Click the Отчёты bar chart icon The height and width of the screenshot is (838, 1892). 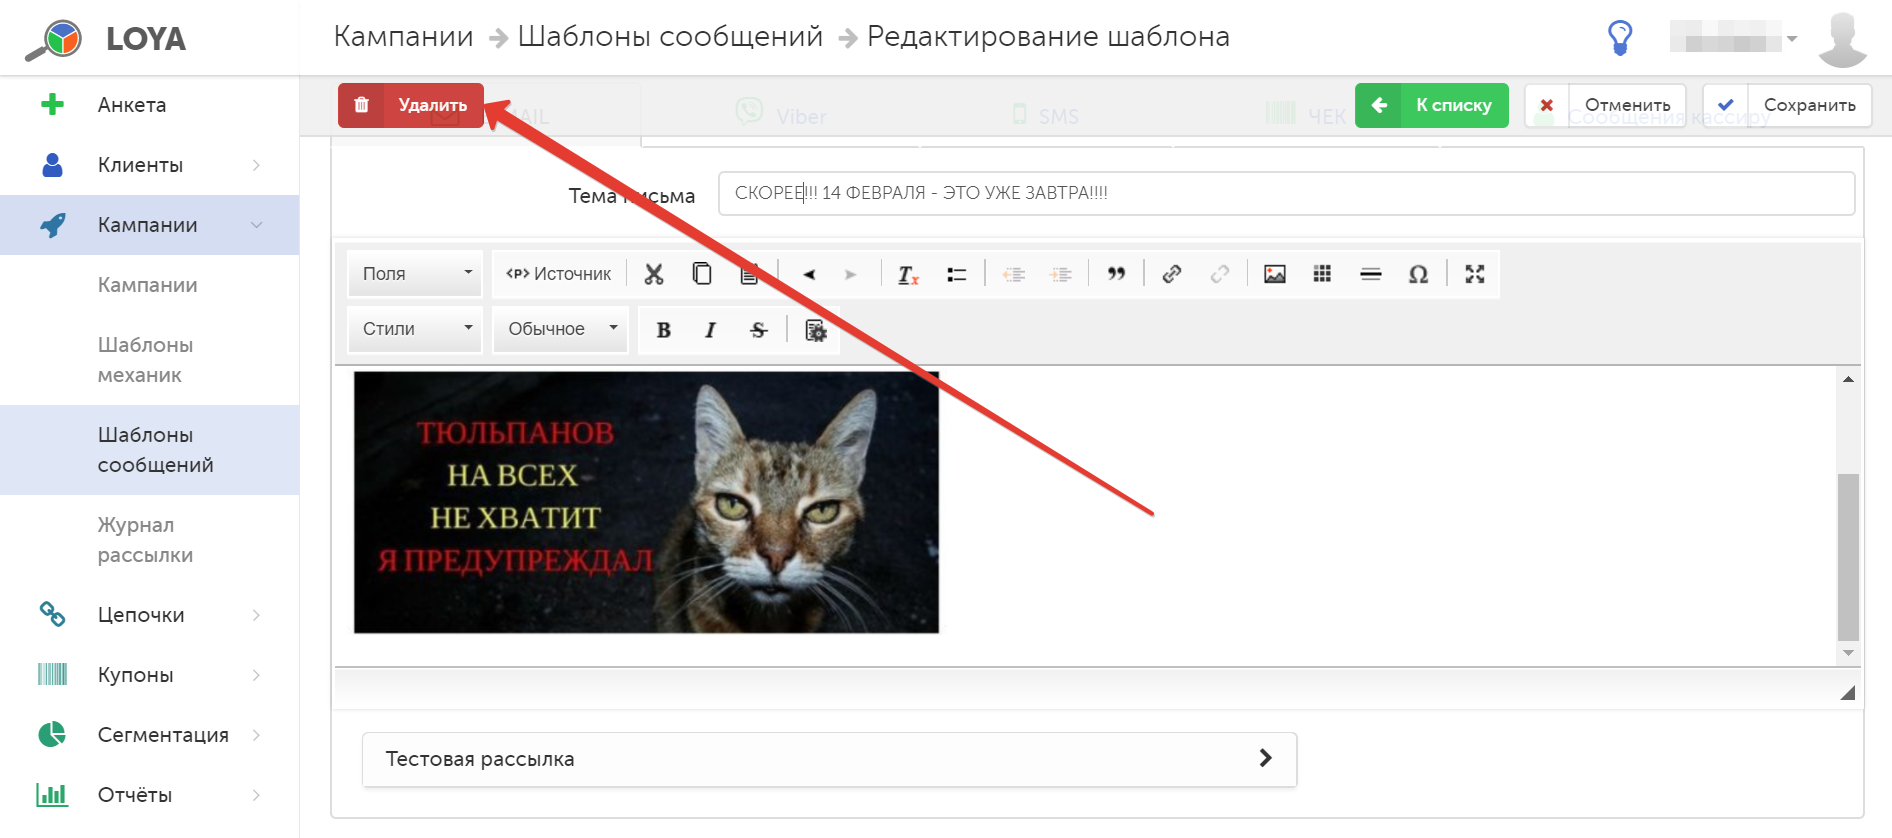tap(52, 795)
